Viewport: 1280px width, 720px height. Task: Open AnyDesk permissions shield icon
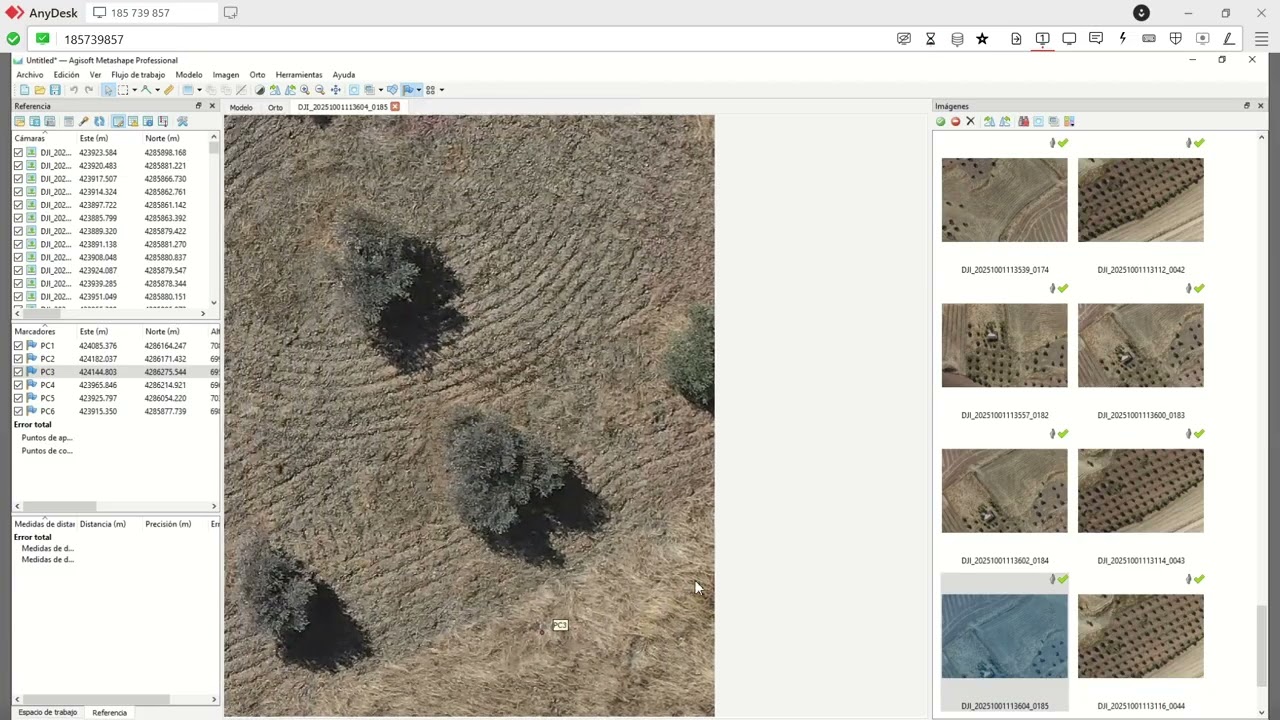[x=1175, y=39]
